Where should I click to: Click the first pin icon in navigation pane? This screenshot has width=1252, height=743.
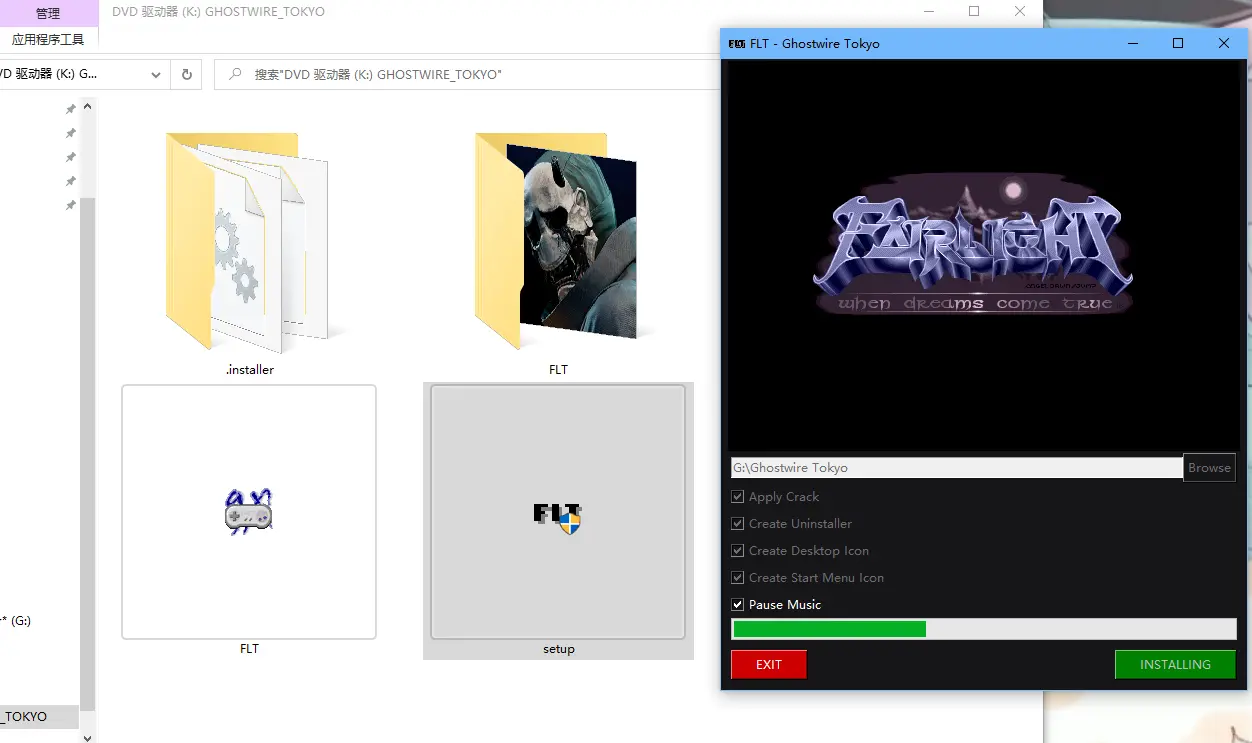pyautogui.click(x=70, y=109)
